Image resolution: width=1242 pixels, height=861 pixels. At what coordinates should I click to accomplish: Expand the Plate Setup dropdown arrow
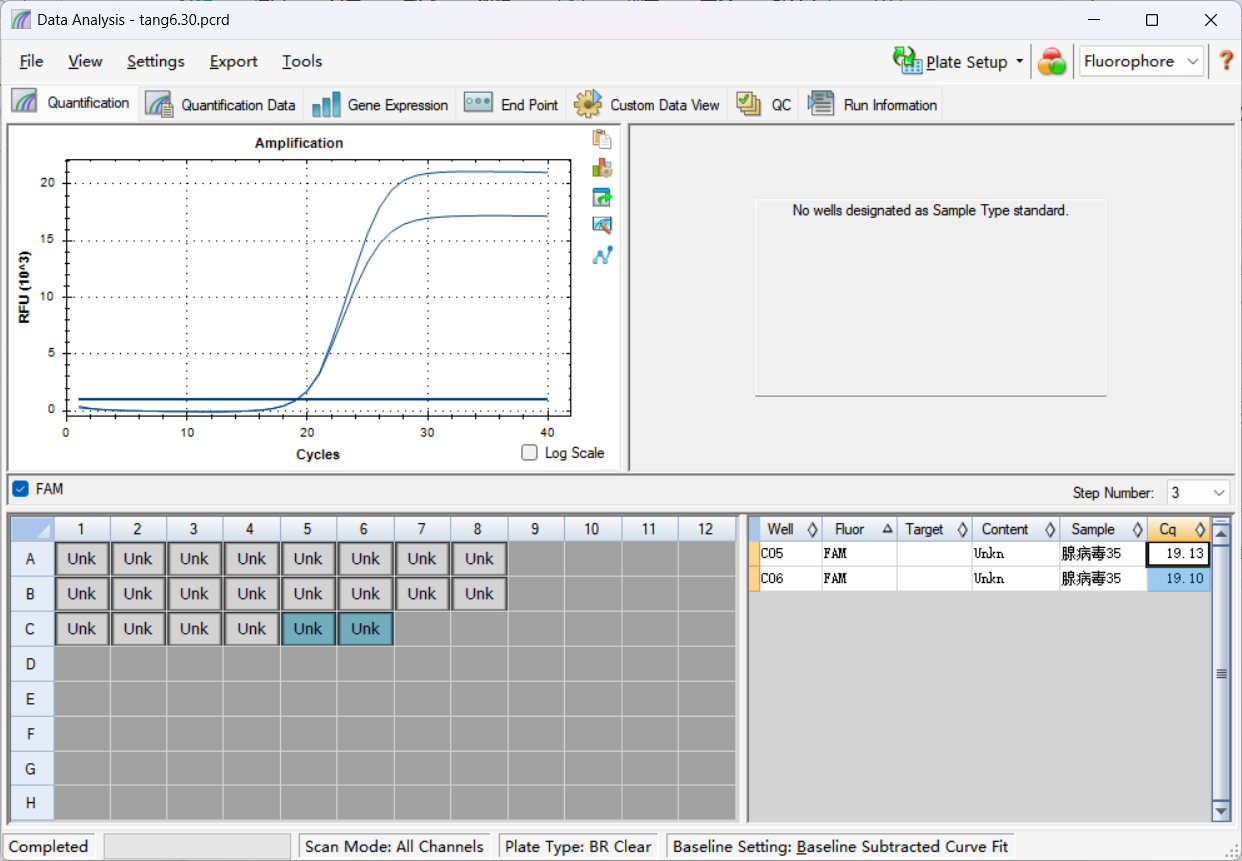coord(1020,61)
